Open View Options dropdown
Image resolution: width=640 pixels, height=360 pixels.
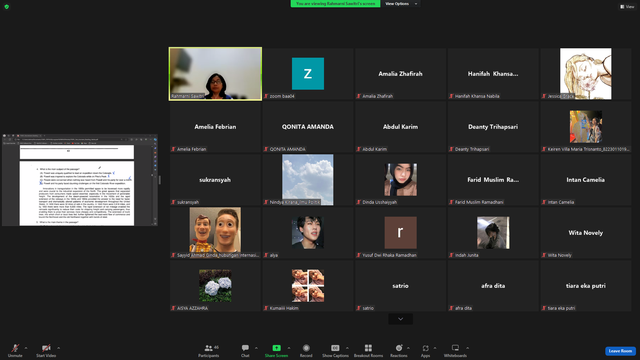[402, 4]
